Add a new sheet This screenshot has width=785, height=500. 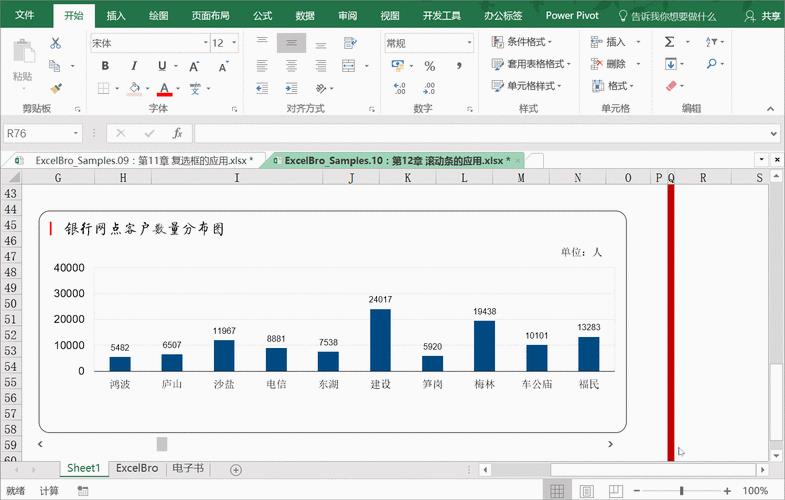(236, 469)
